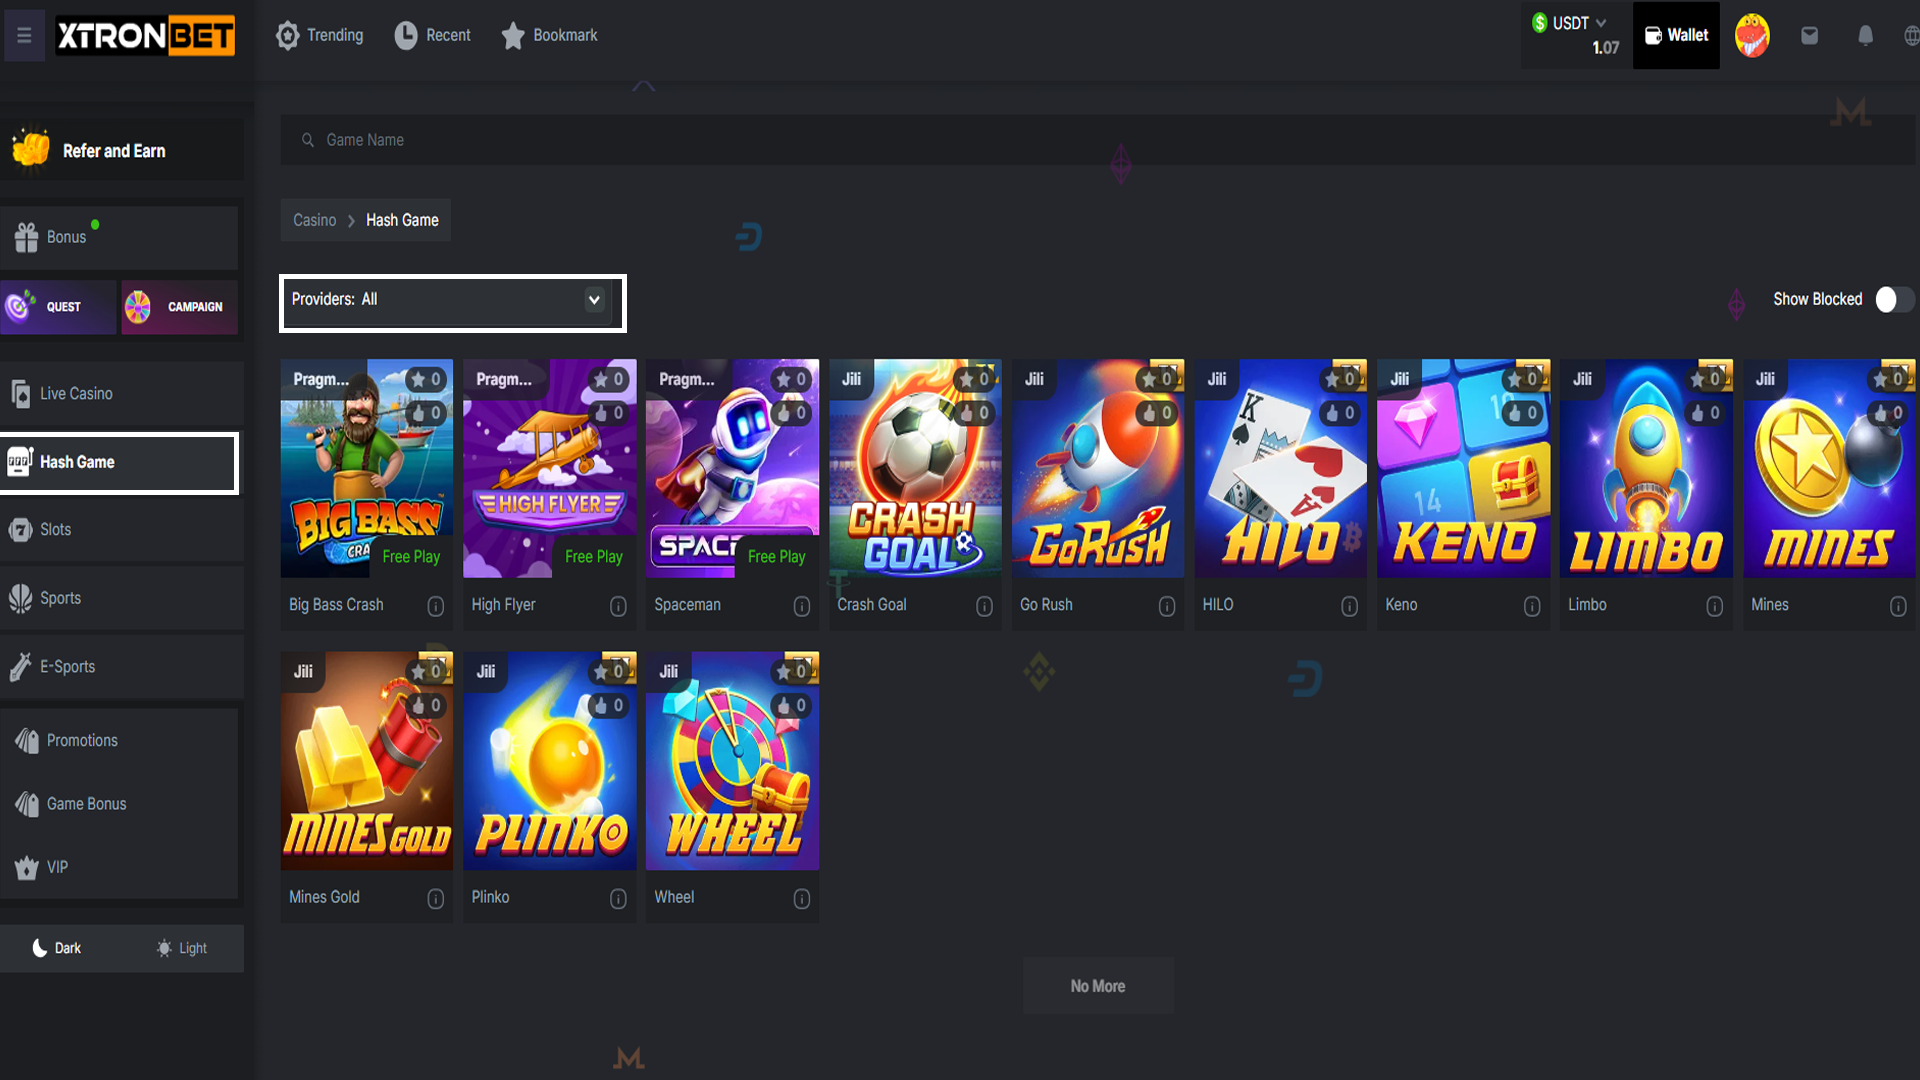Click the Game Name search field
Image resolution: width=1920 pixels, height=1080 pixels.
pos(1097,140)
